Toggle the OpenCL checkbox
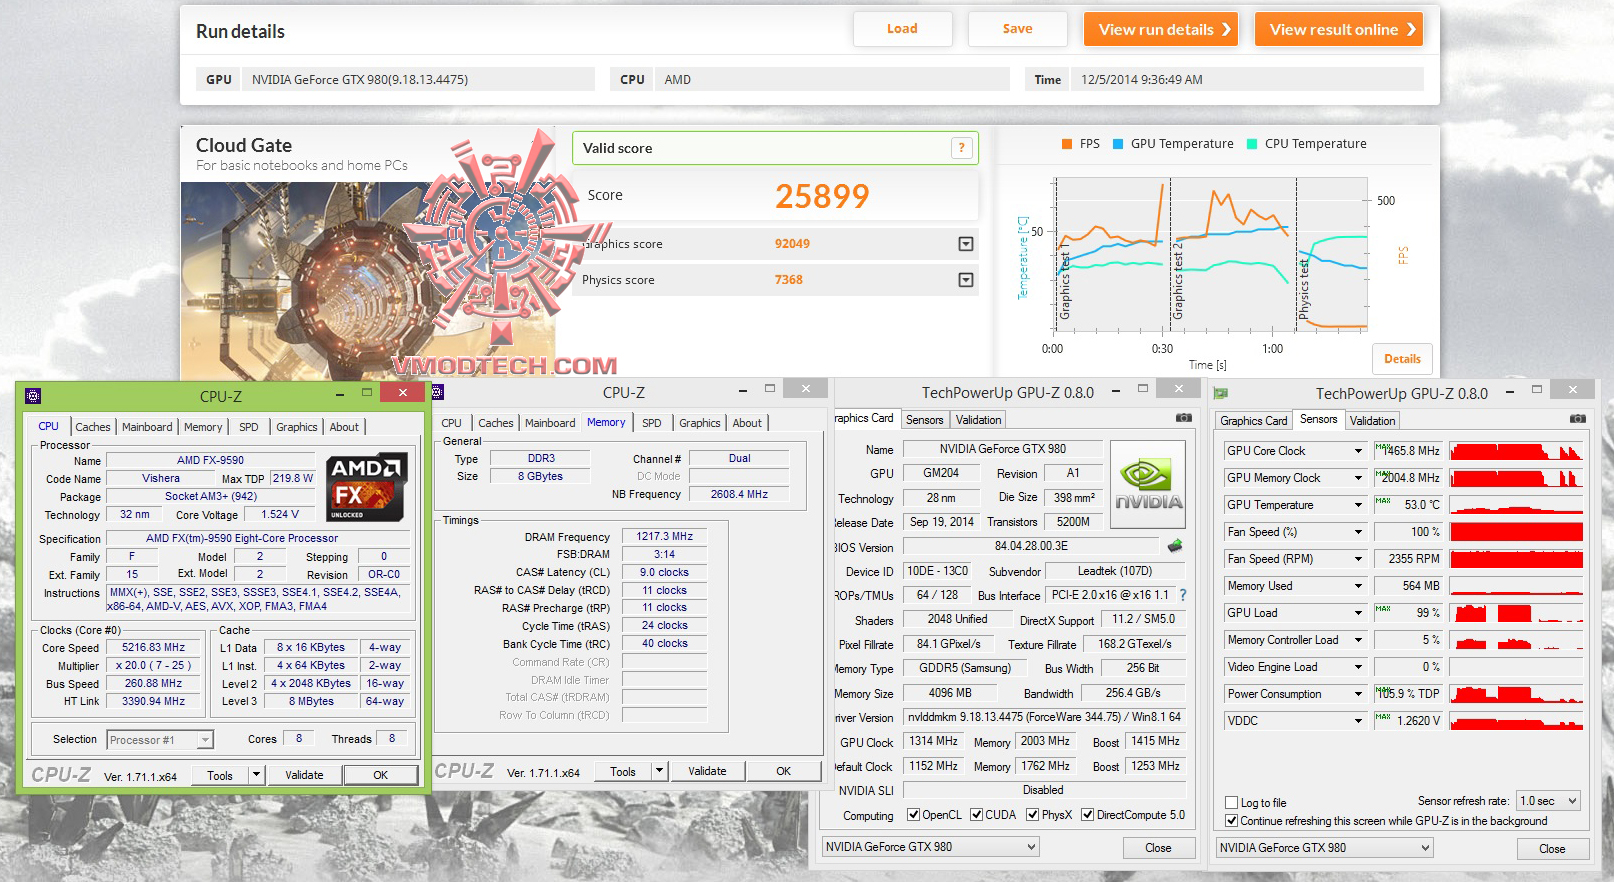The image size is (1614, 882). tap(913, 815)
